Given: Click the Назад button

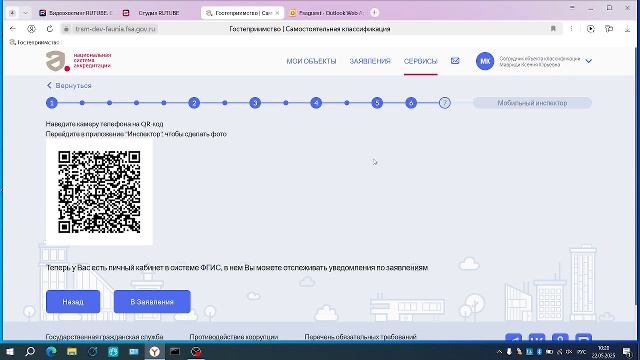Looking at the screenshot, I should tap(73, 302).
